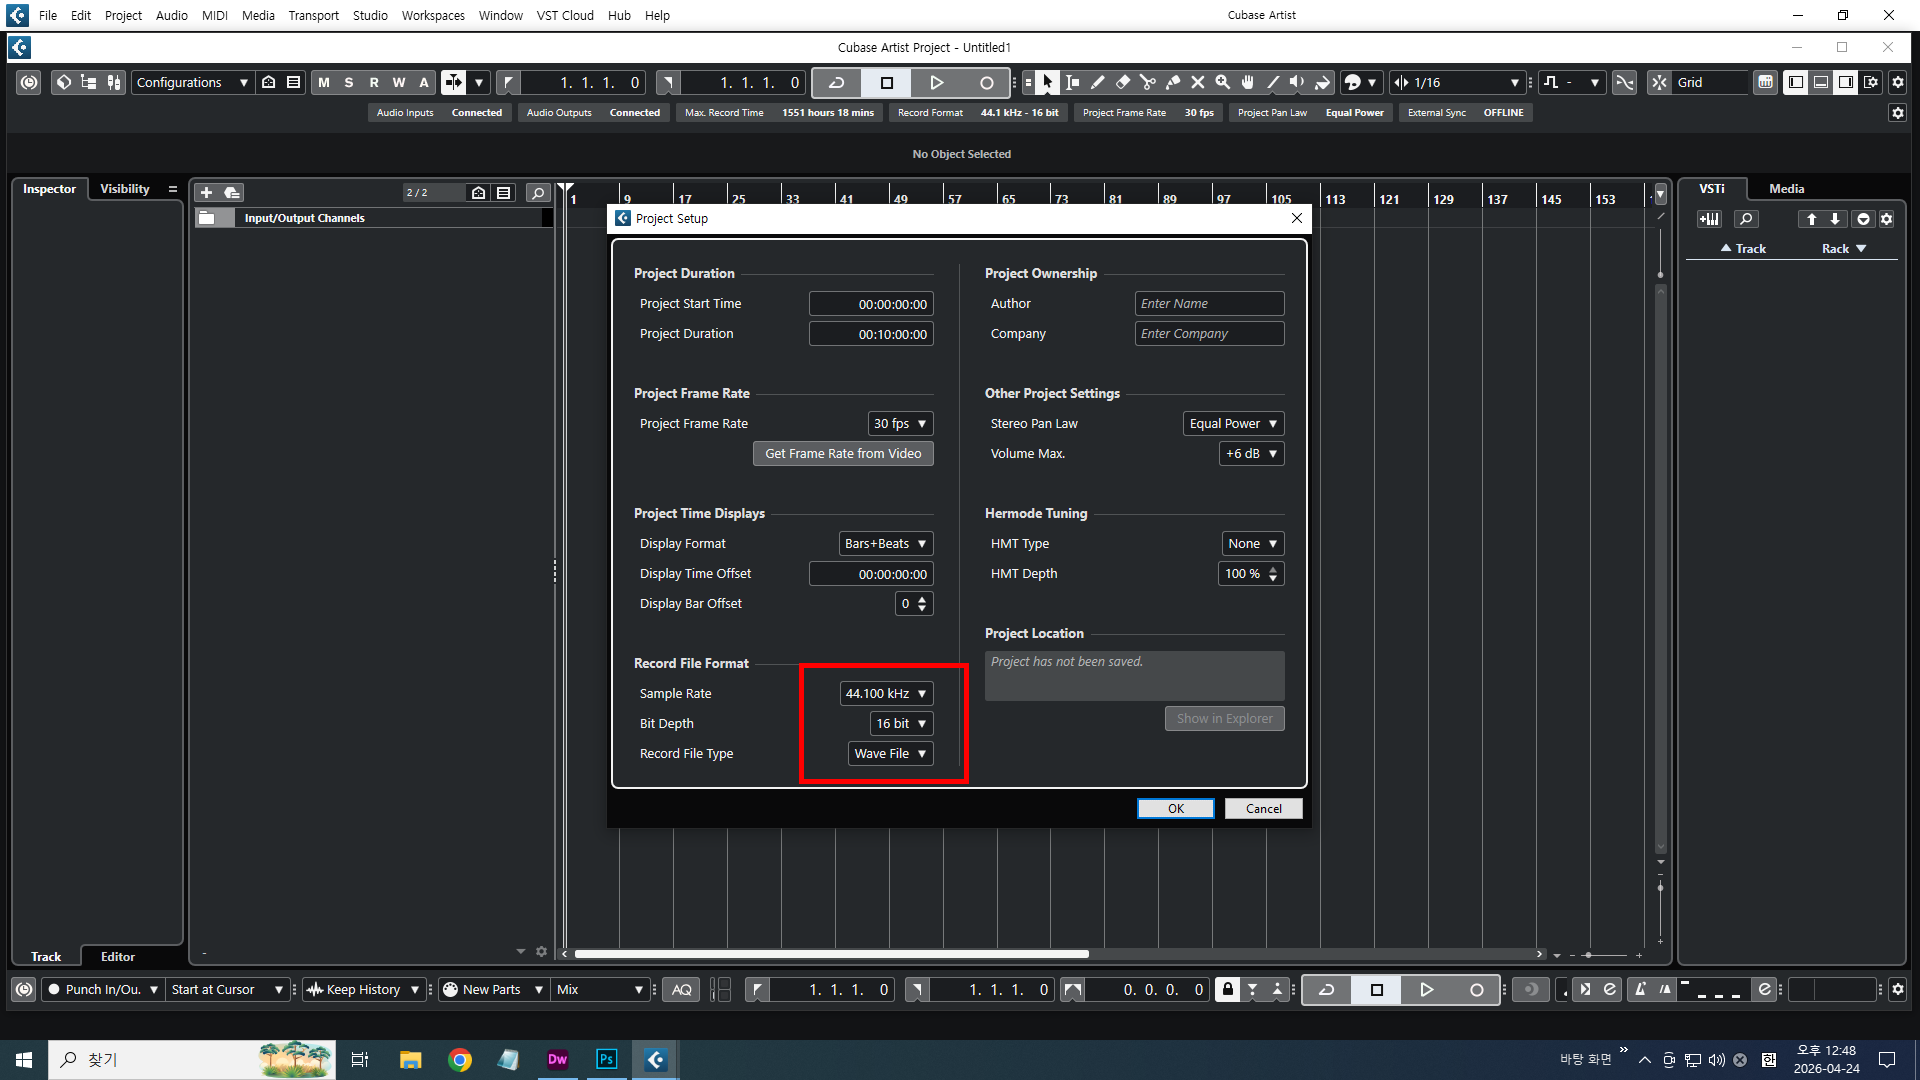Open the Display Format dropdown

[886, 543]
